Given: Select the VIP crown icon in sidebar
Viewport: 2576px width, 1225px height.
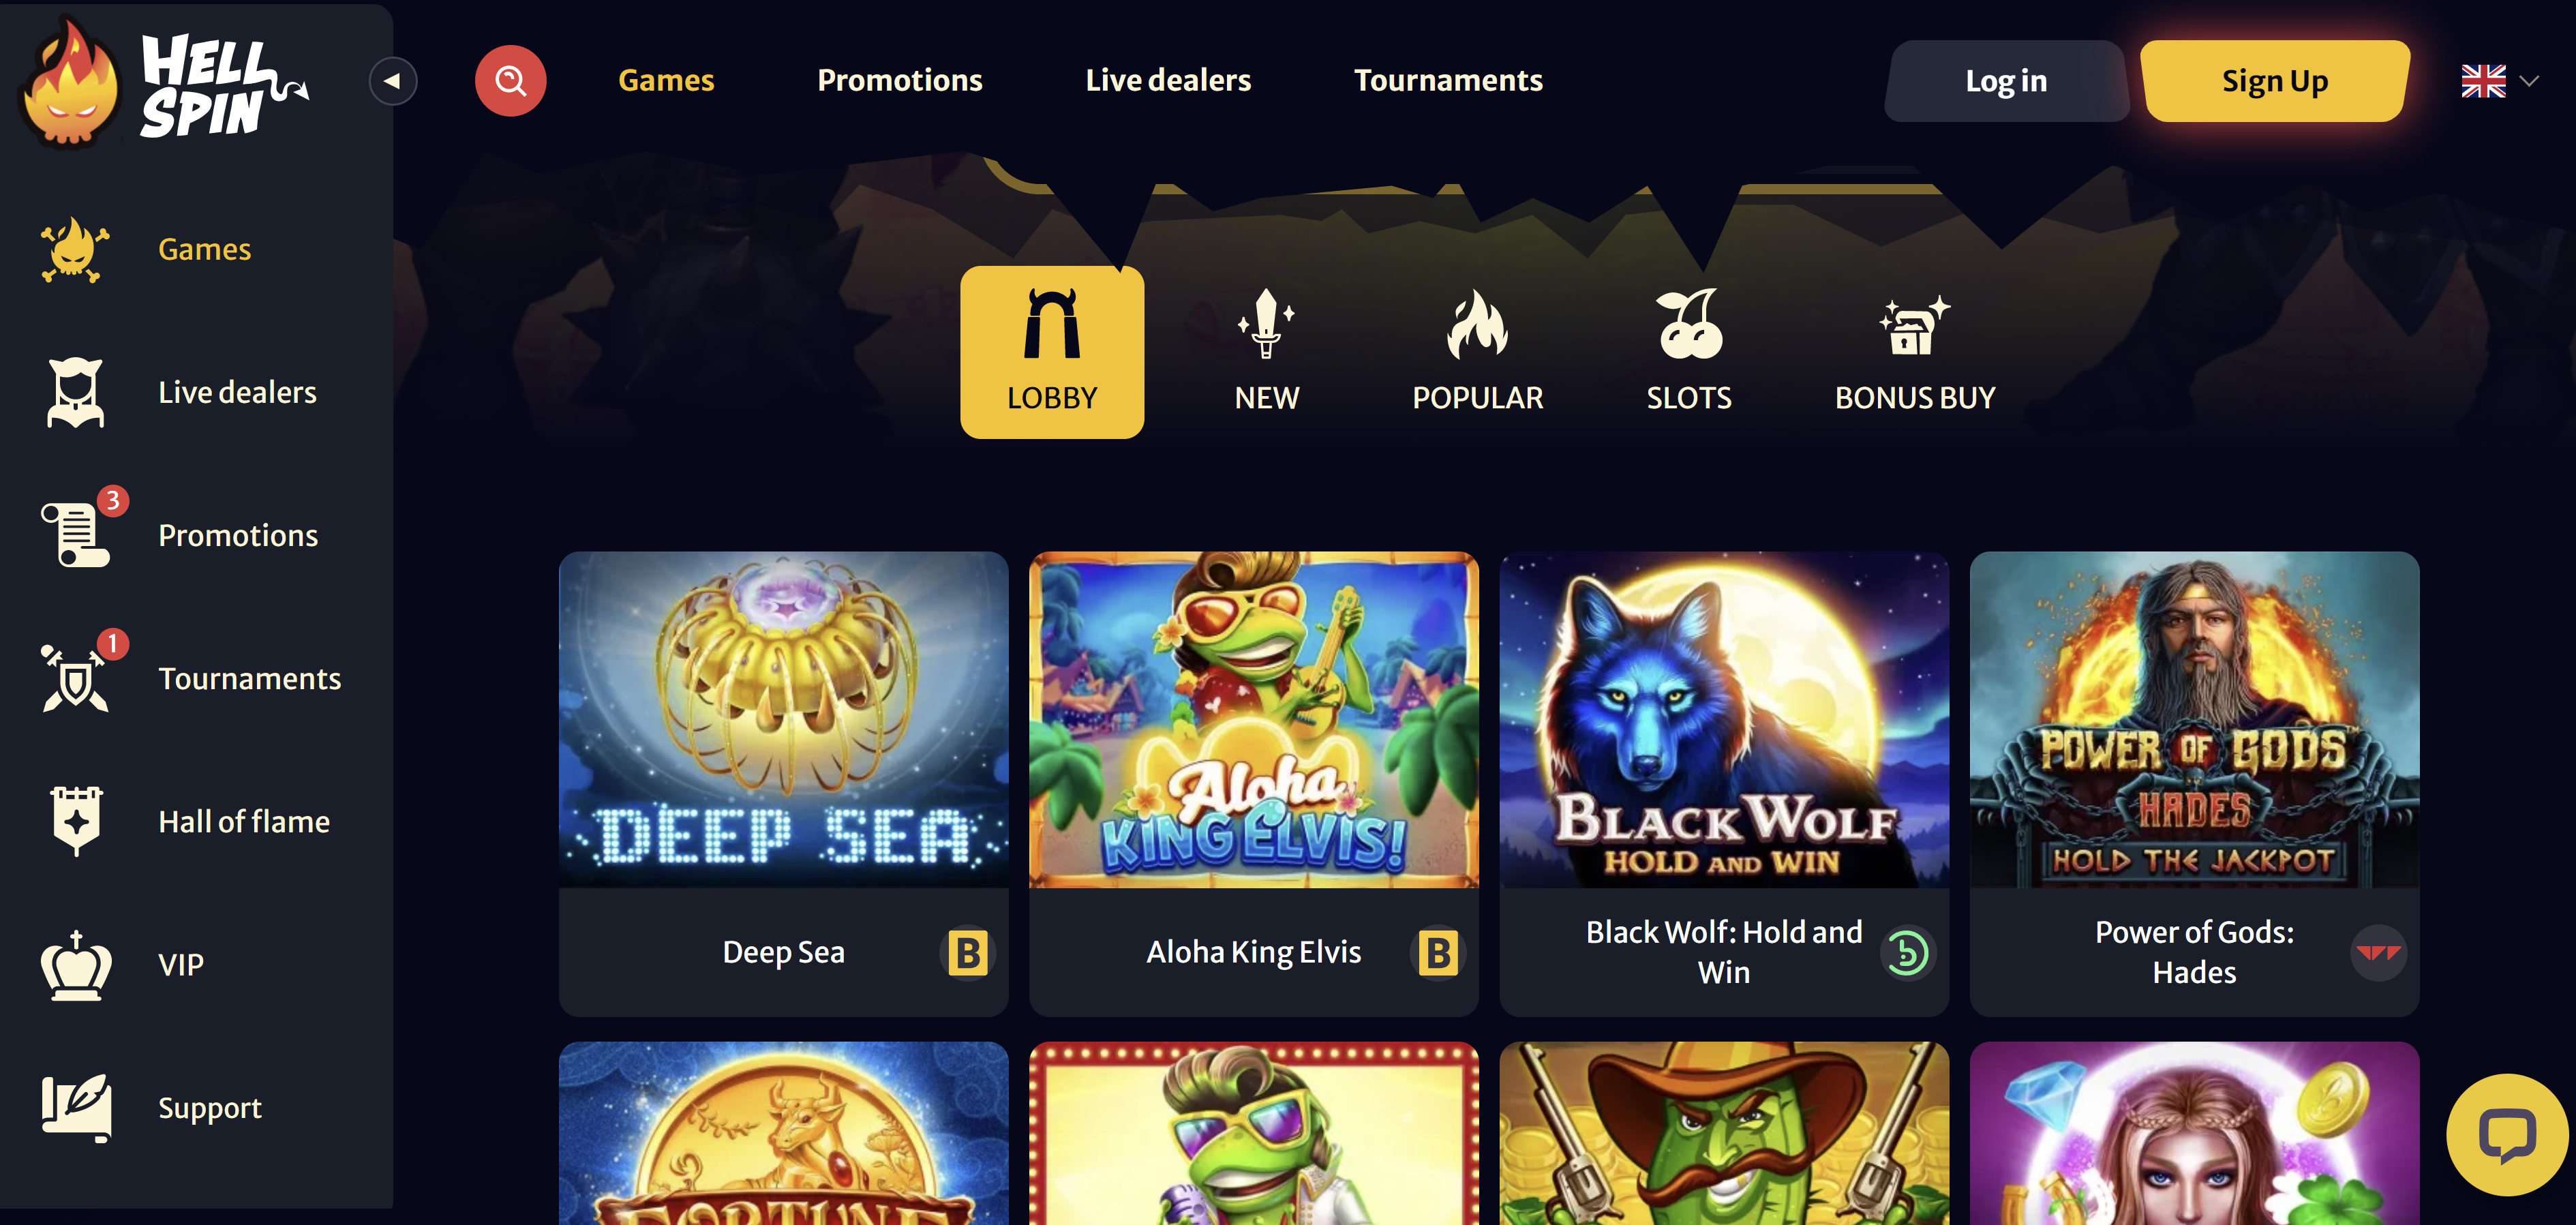Looking at the screenshot, I should tap(76, 965).
